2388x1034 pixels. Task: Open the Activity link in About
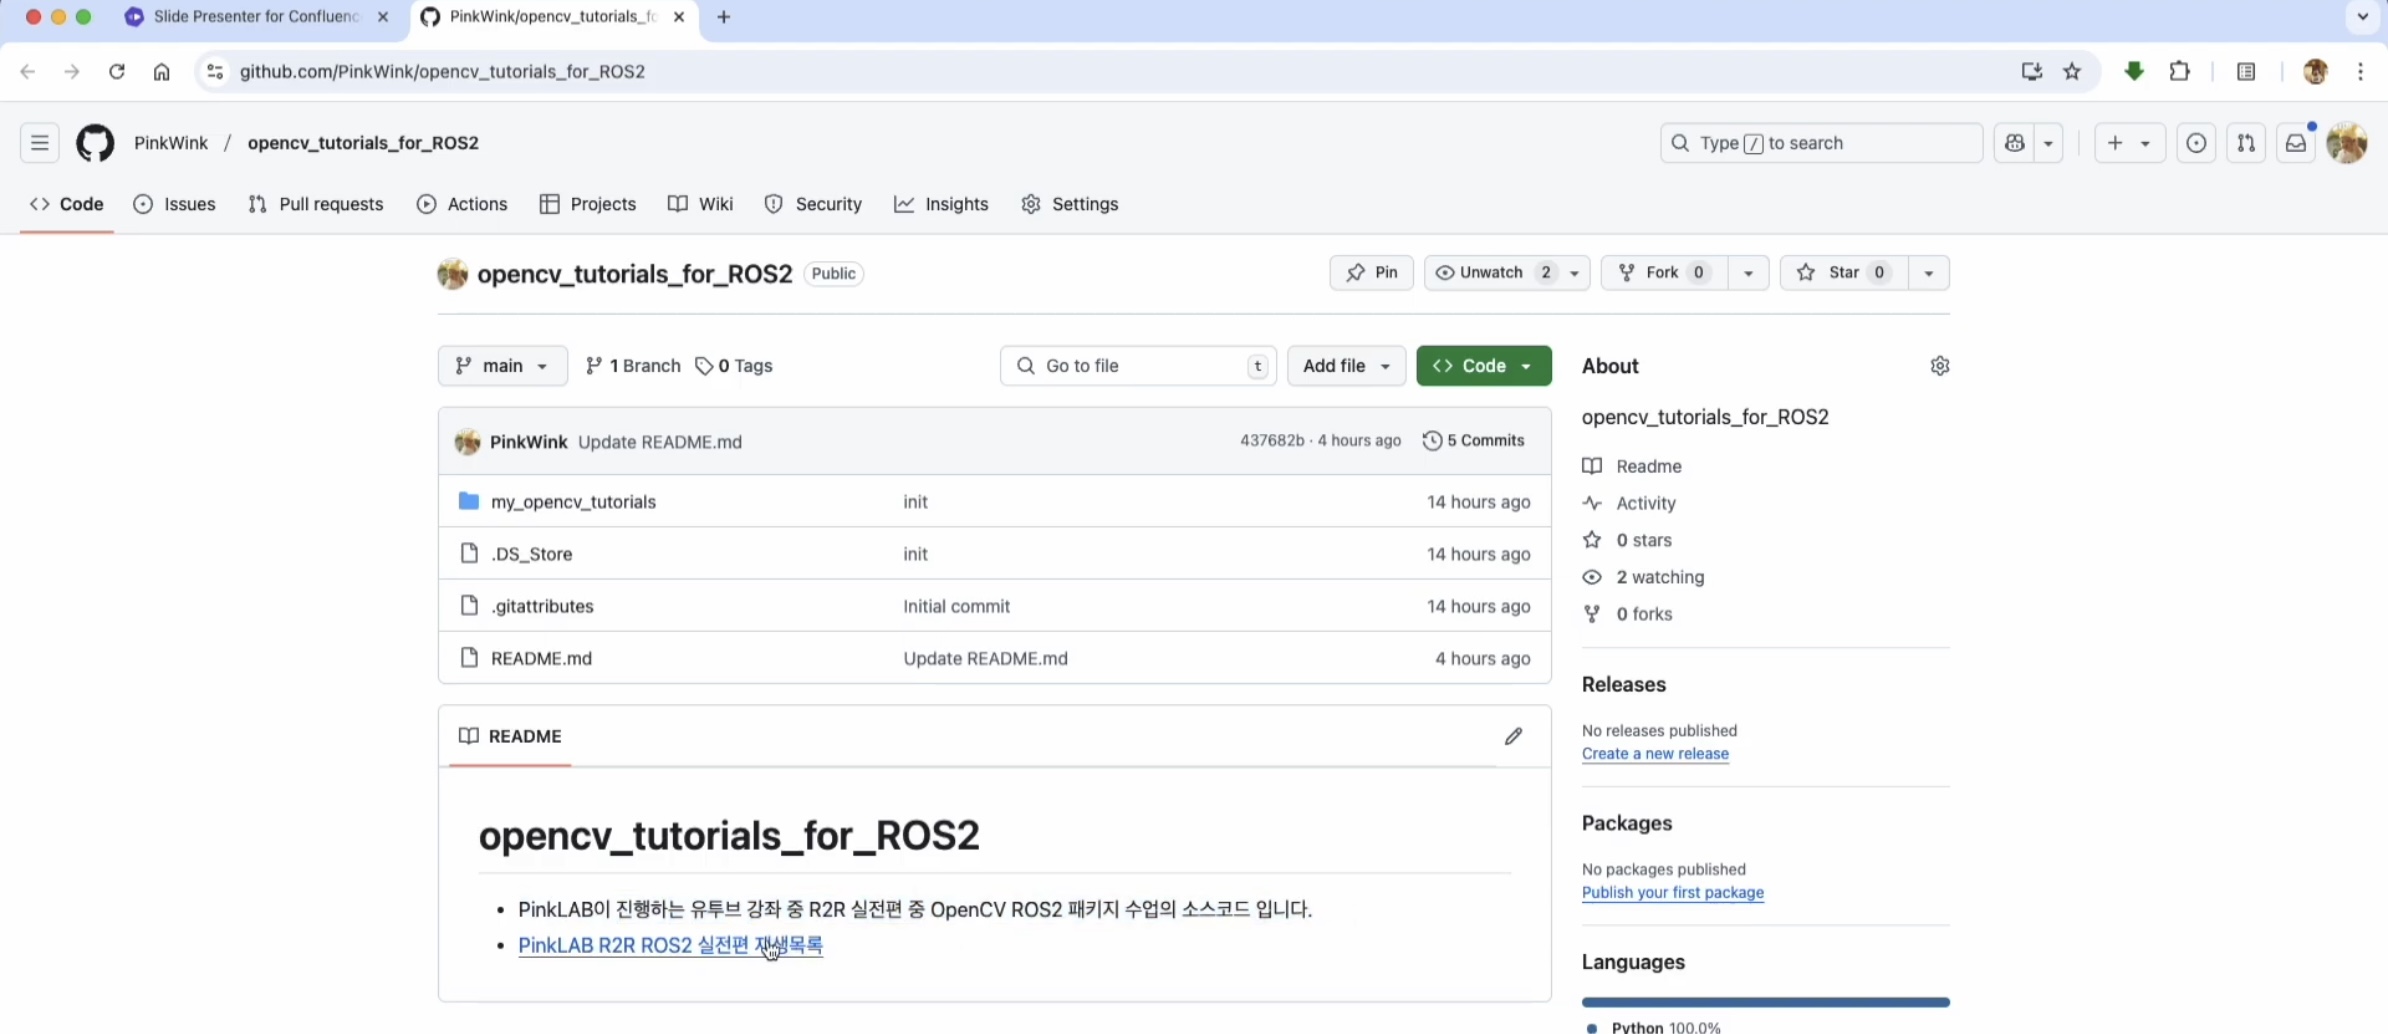[1645, 503]
